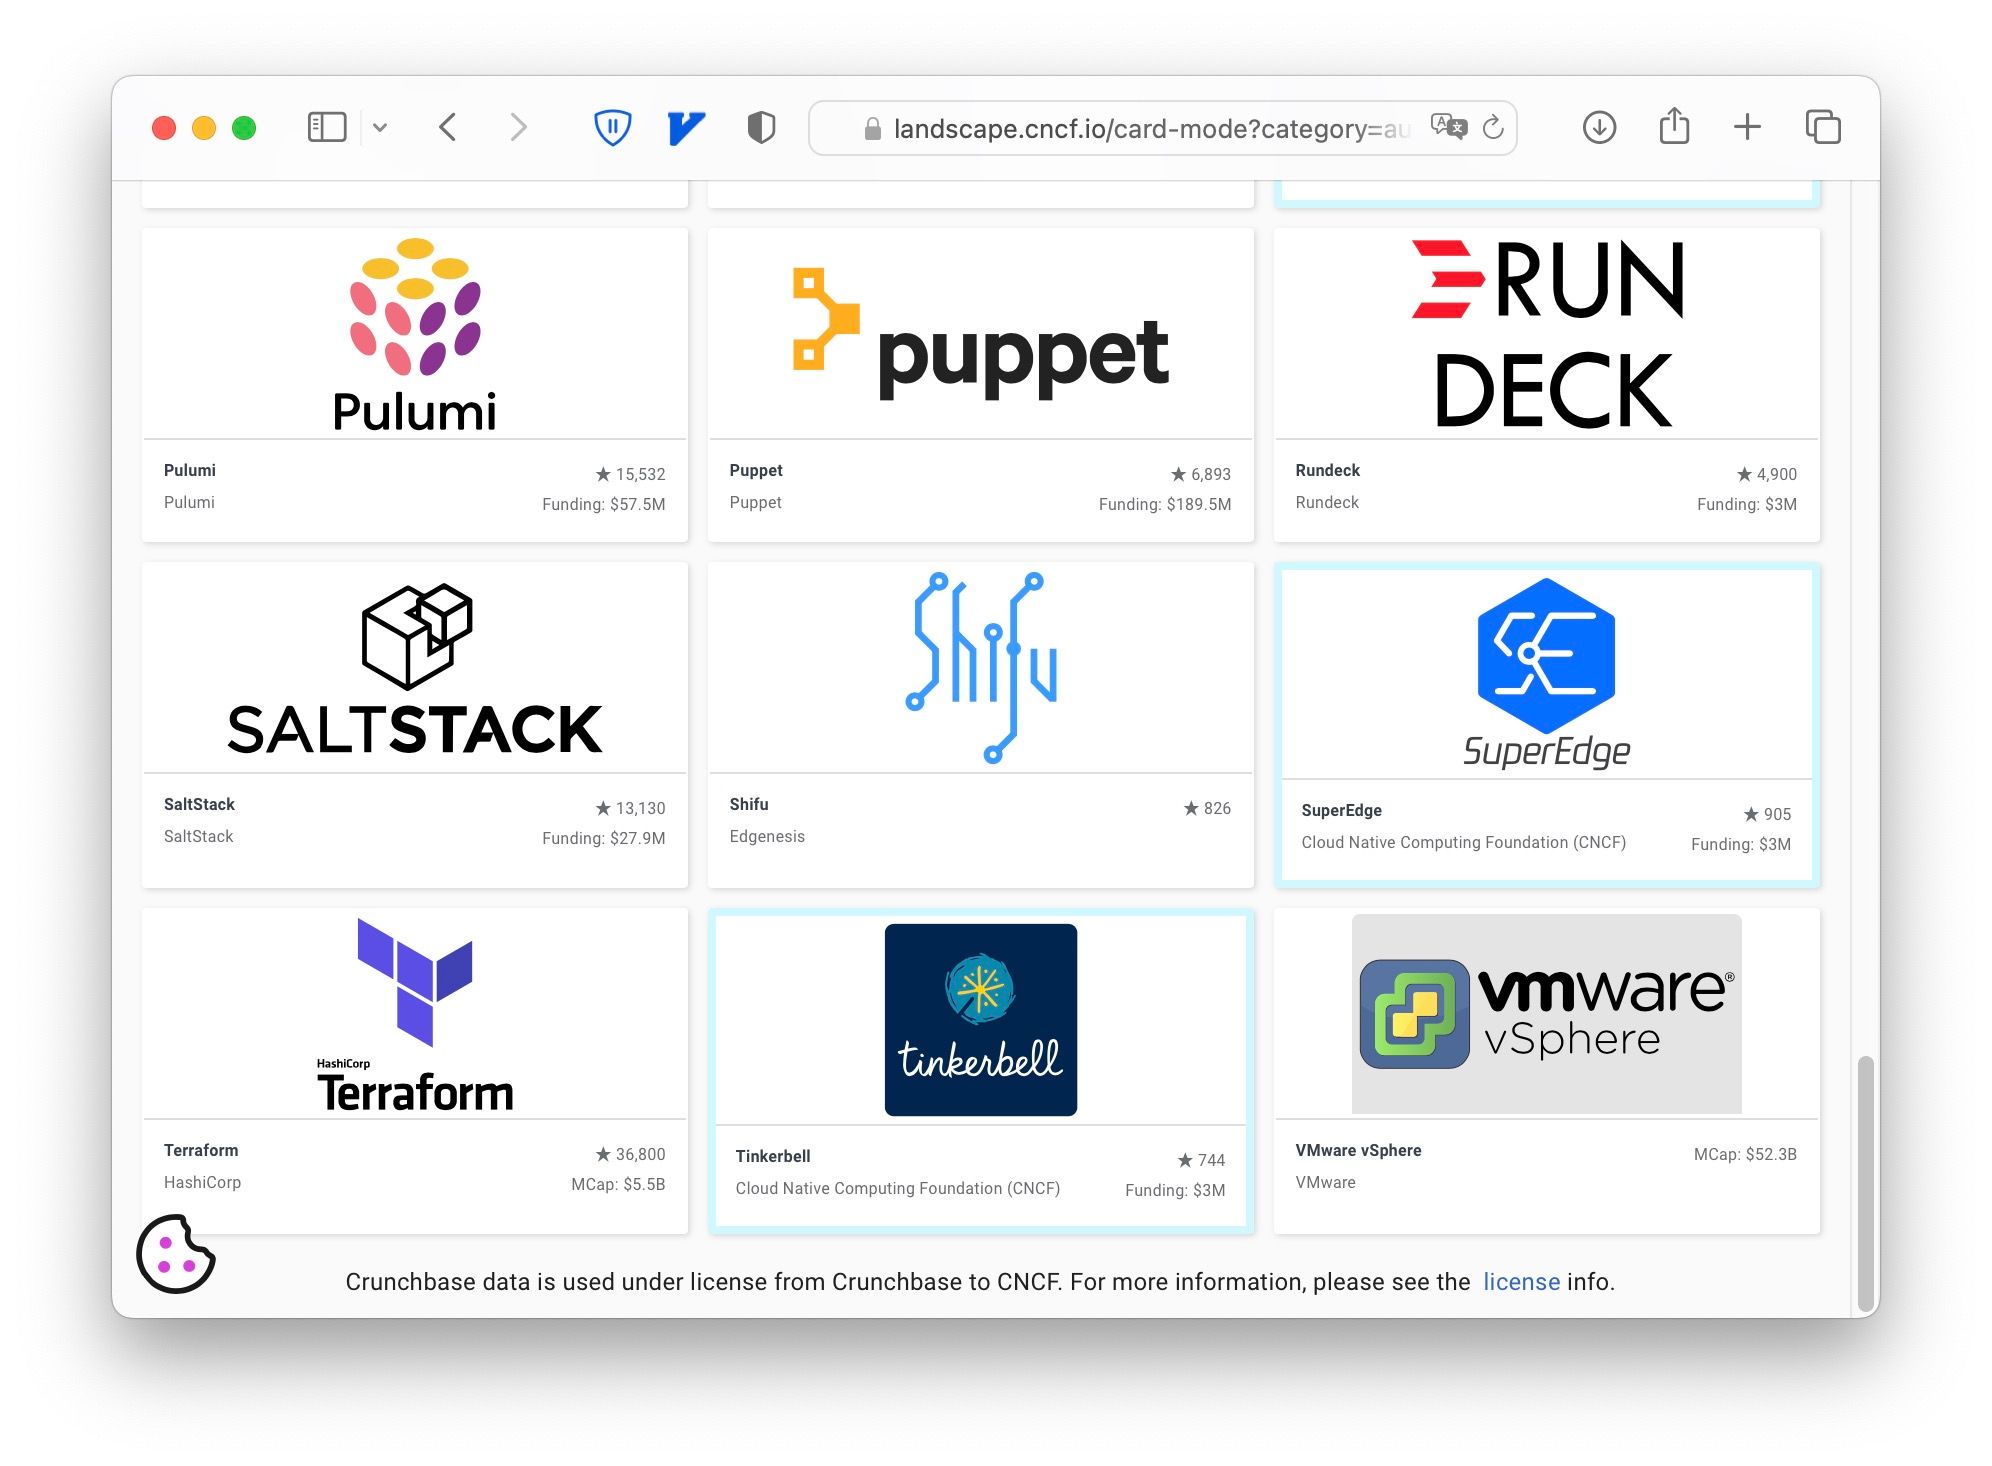Image resolution: width=1992 pixels, height=1466 pixels.
Task: Click the Tinkerbell card title text
Action: 773,1156
